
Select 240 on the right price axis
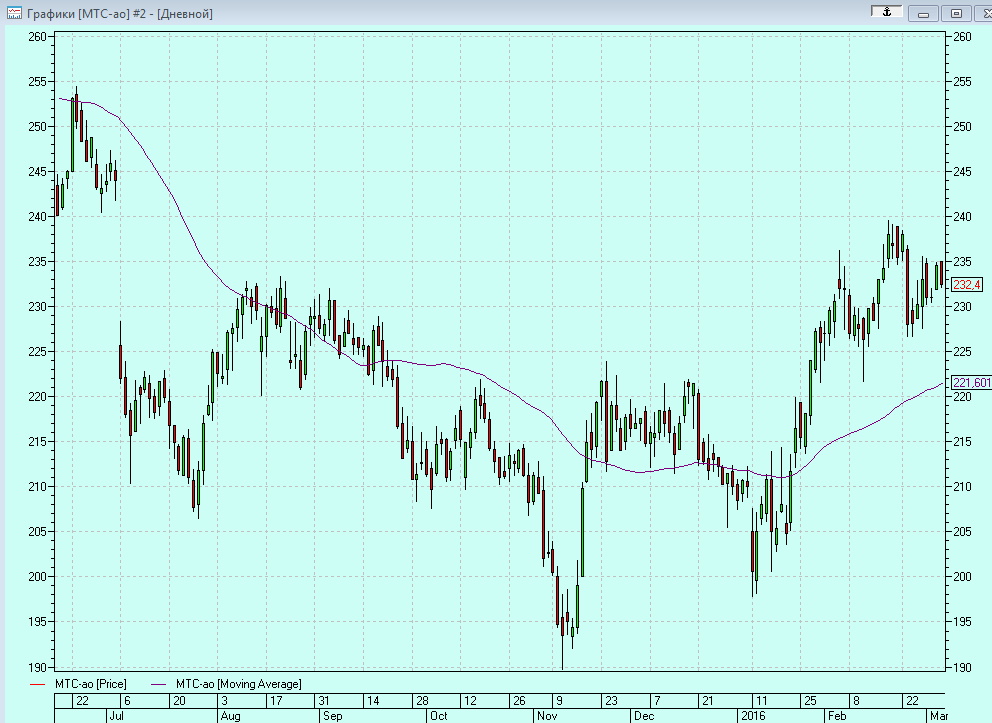pyautogui.click(x=962, y=216)
